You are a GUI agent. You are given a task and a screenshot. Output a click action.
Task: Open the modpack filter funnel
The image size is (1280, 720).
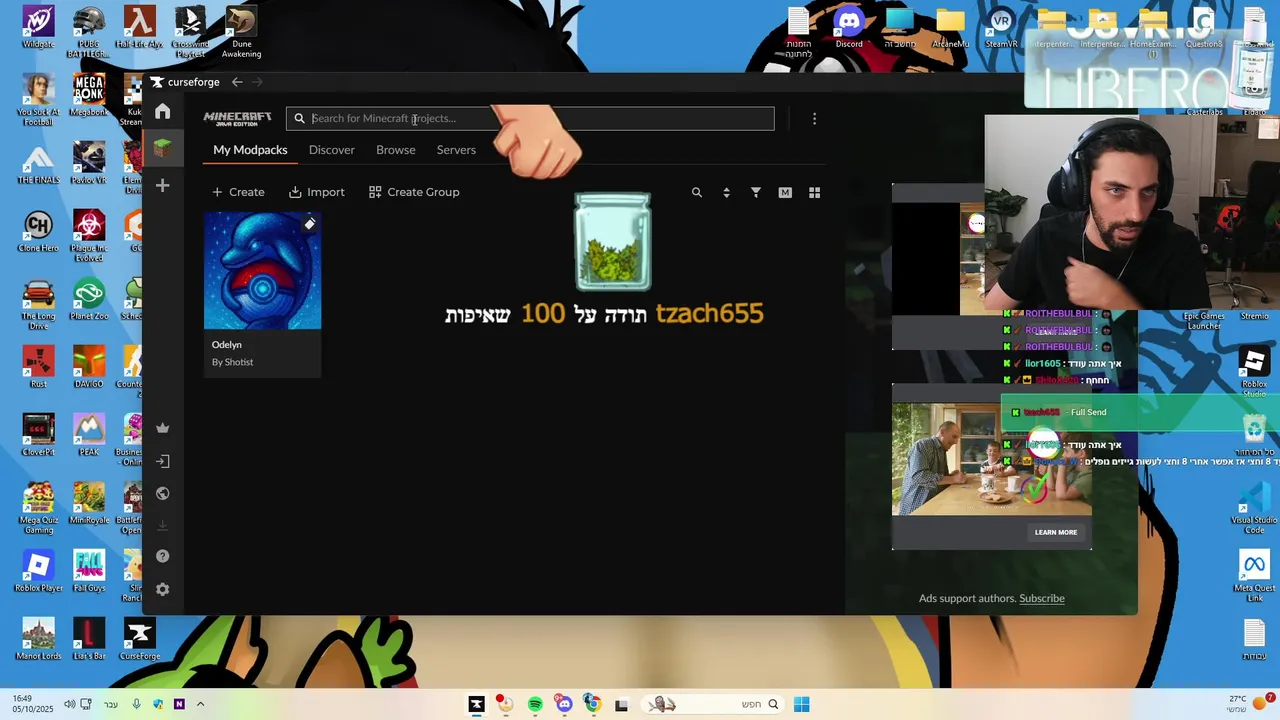coord(756,192)
